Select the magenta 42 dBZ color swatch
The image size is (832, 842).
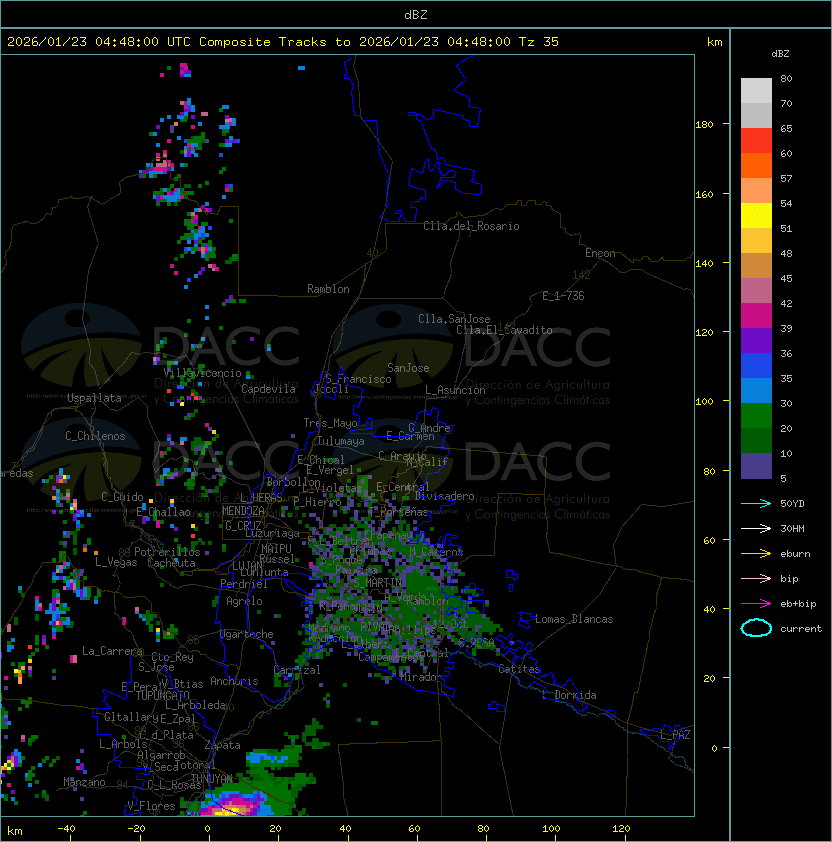(x=756, y=316)
